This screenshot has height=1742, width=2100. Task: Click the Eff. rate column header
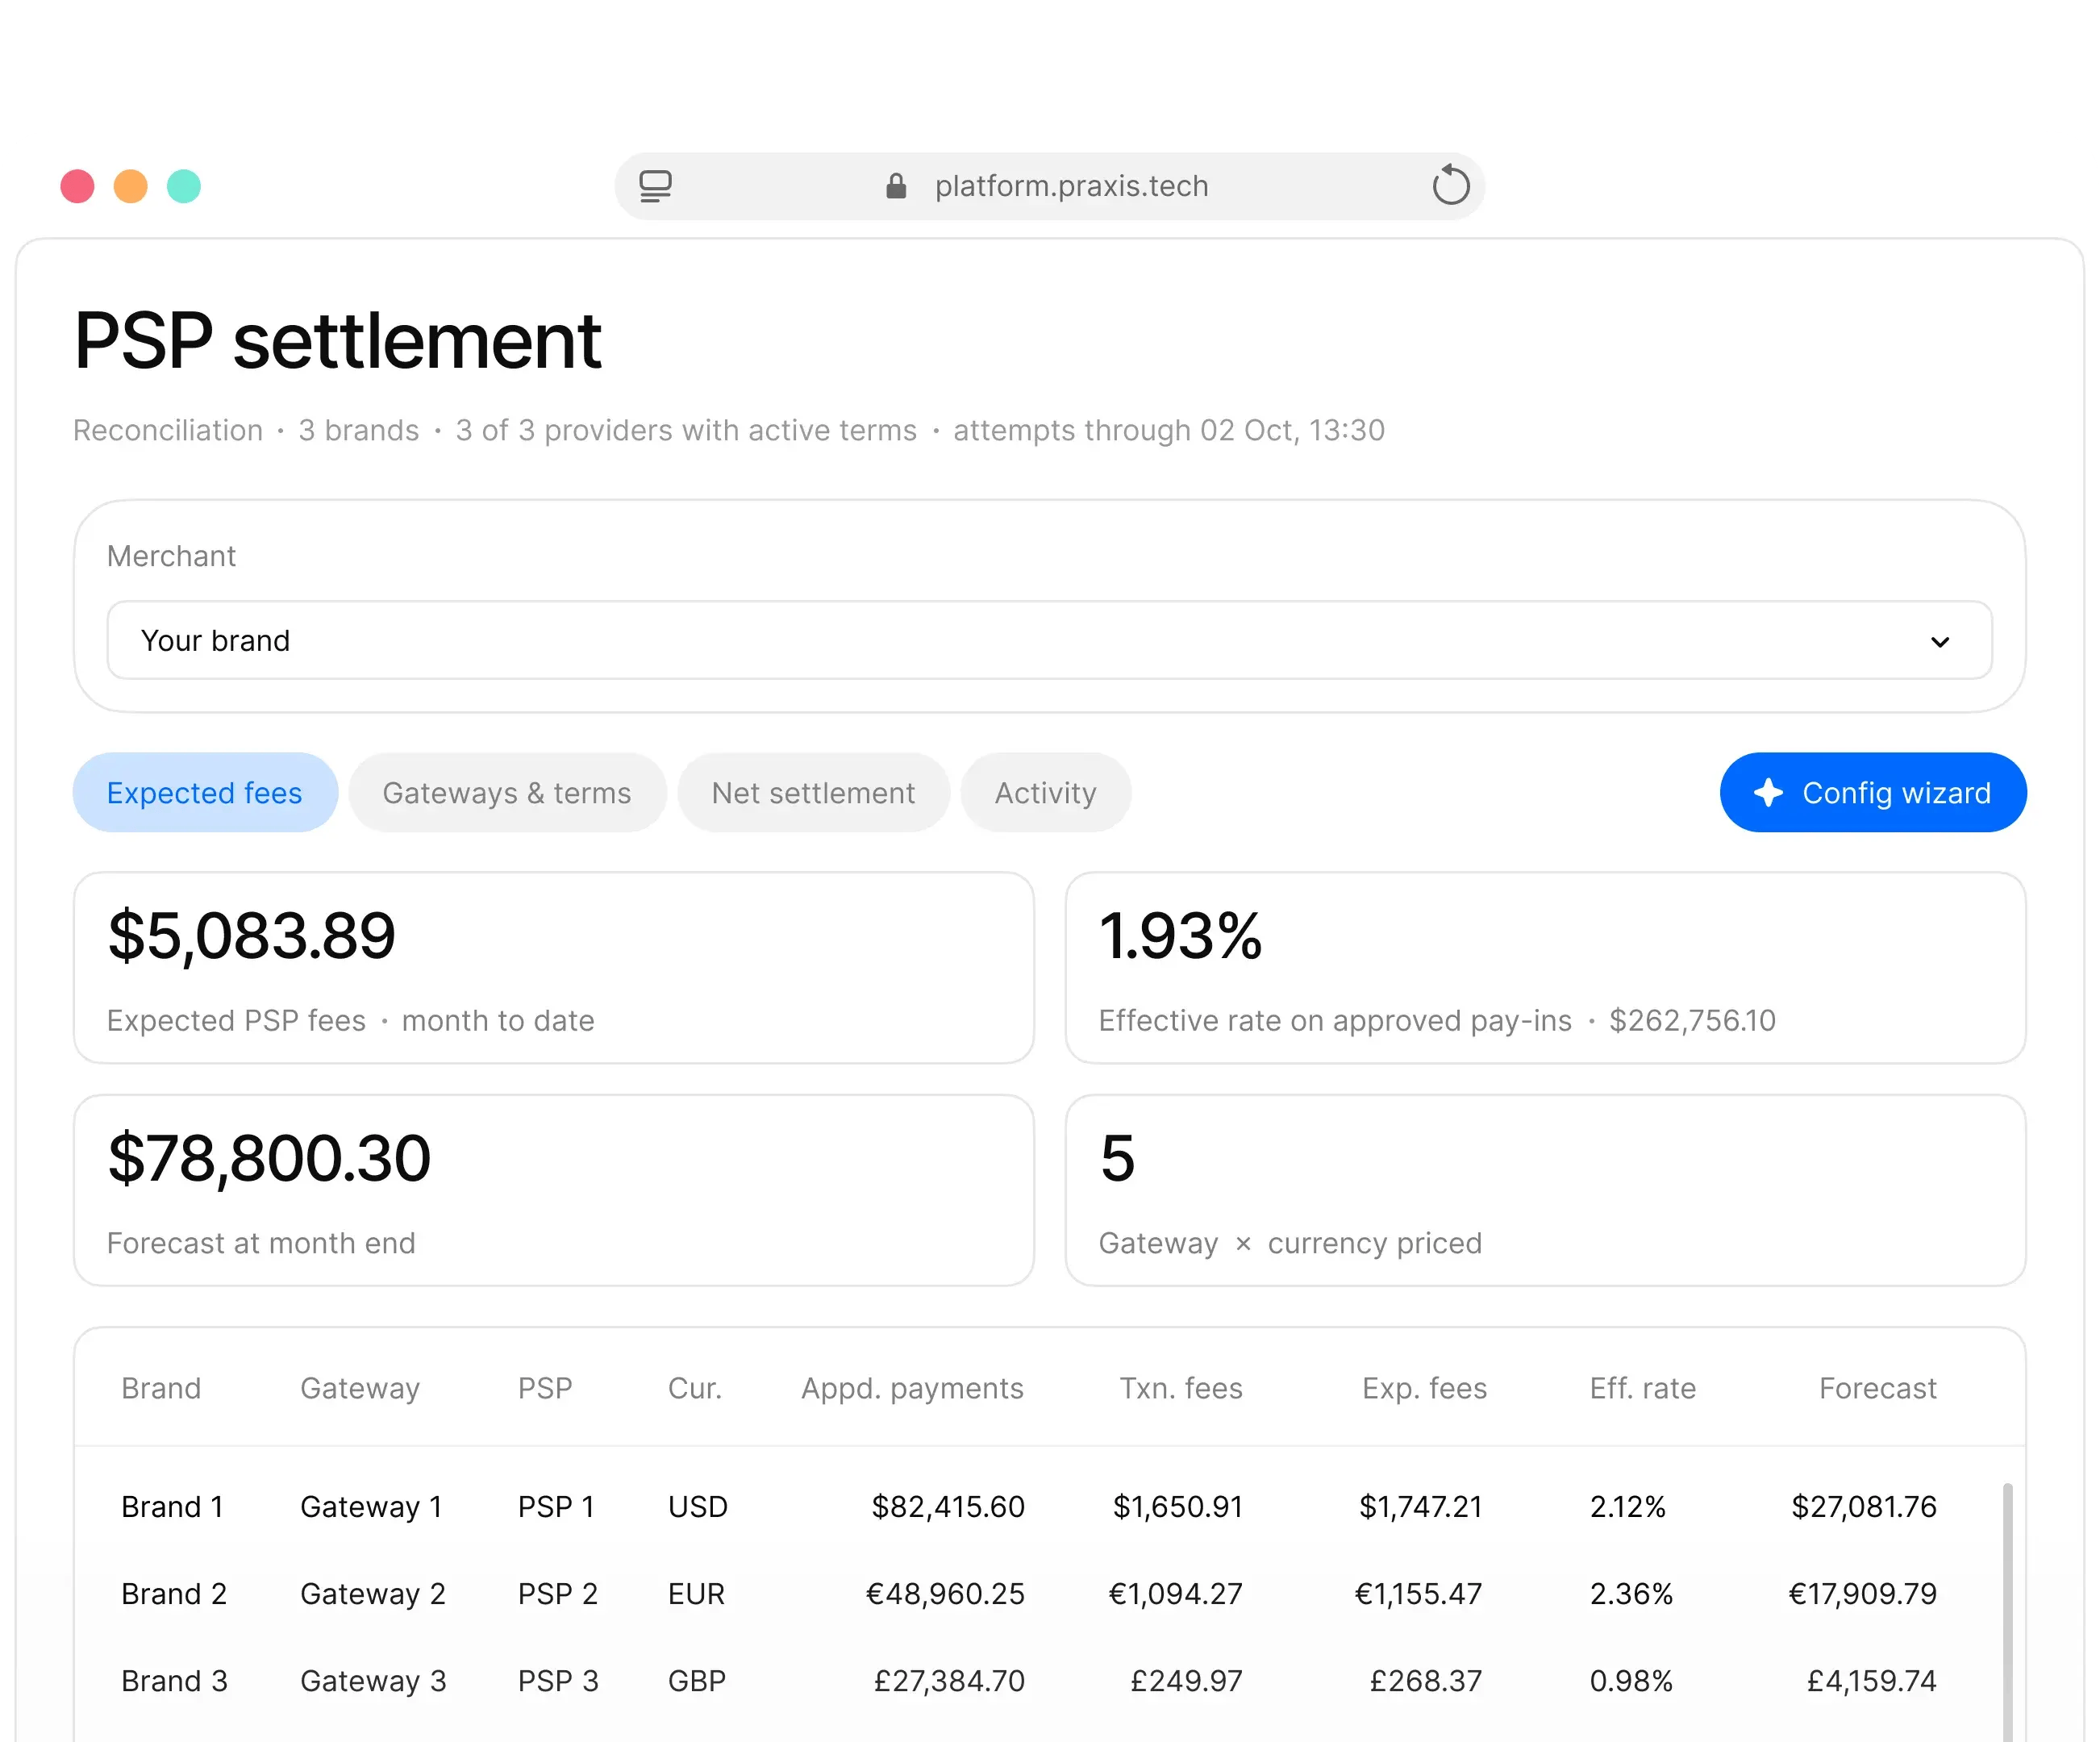(1642, 1388)
